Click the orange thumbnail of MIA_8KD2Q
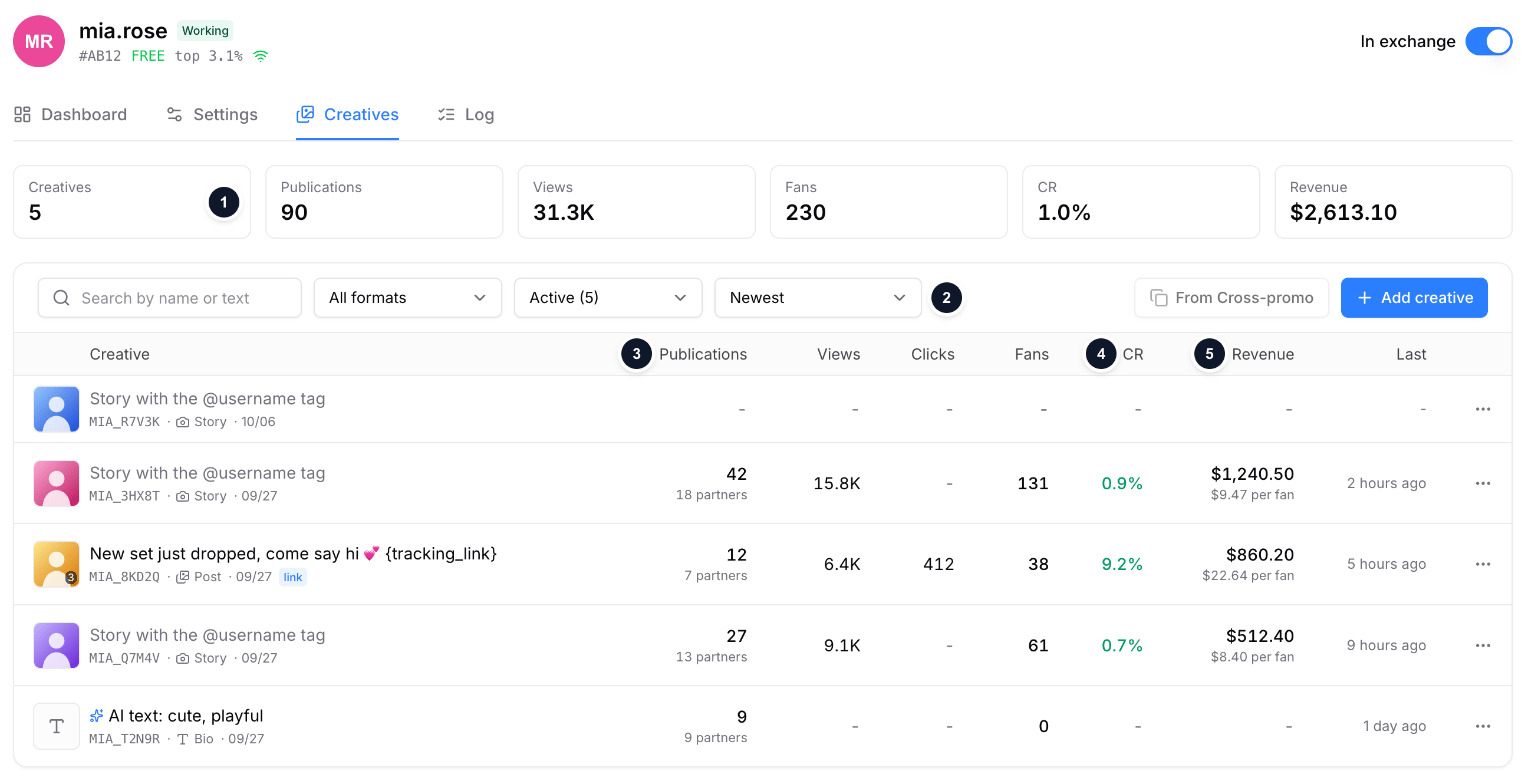Screen dimensions: 1528x784 tap(57, 564)
